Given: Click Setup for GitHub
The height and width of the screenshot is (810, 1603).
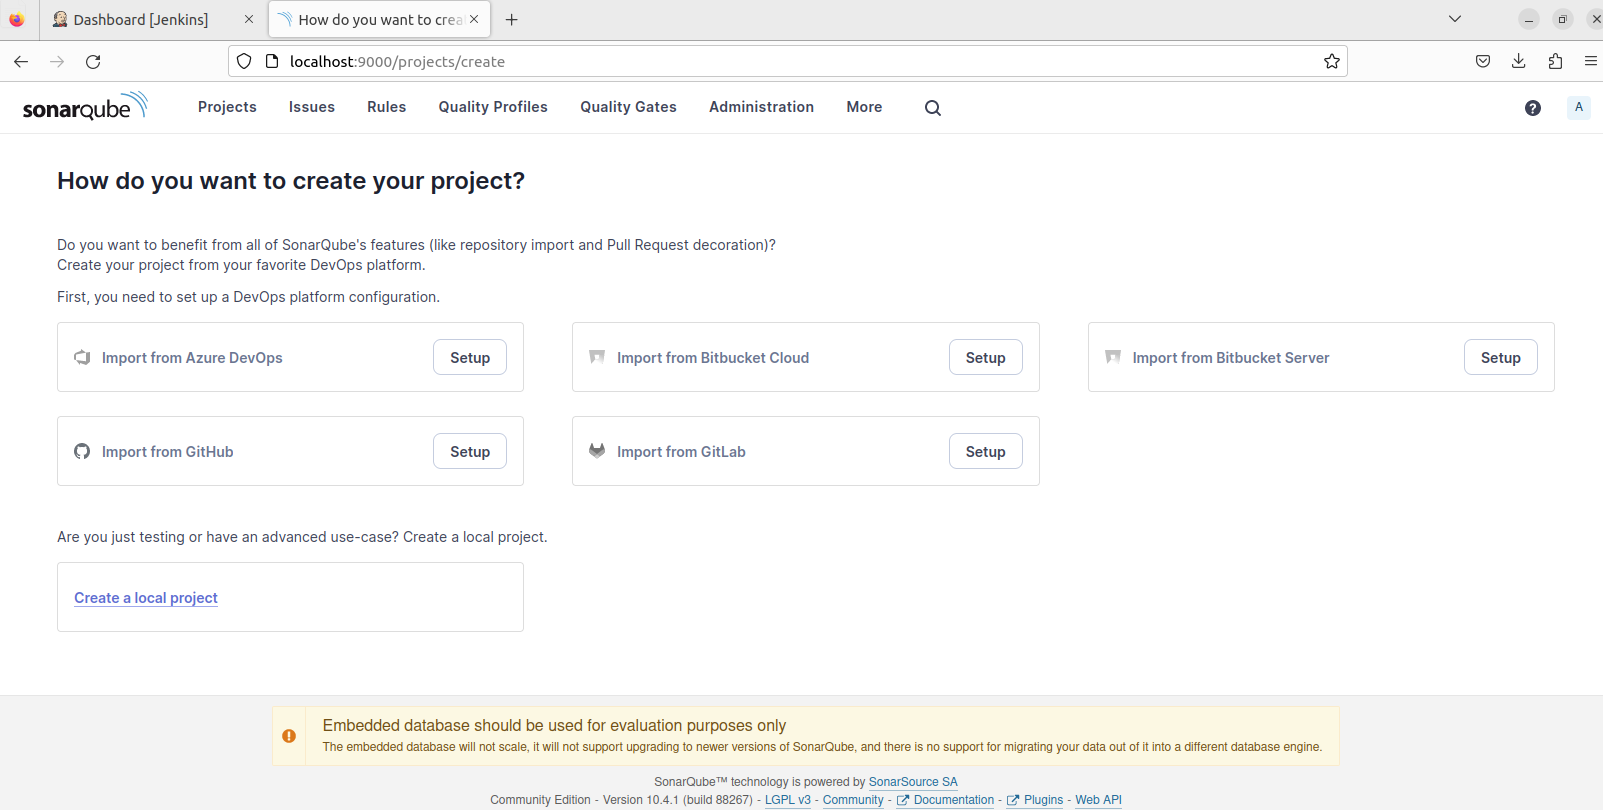Looking at the screenshot, I should [x=470, y=451].
